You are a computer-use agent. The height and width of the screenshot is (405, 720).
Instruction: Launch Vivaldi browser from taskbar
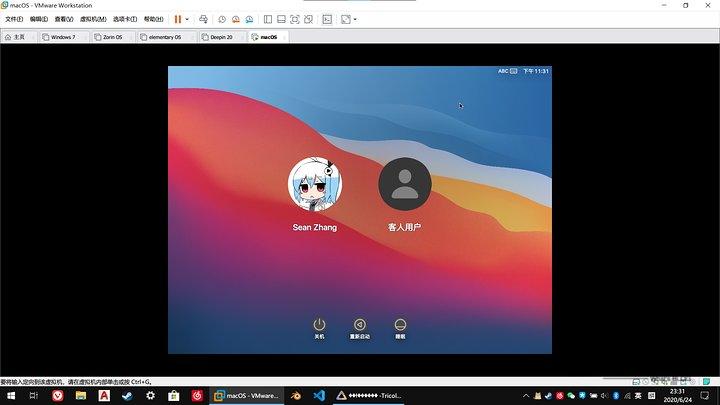coord(57,395)
